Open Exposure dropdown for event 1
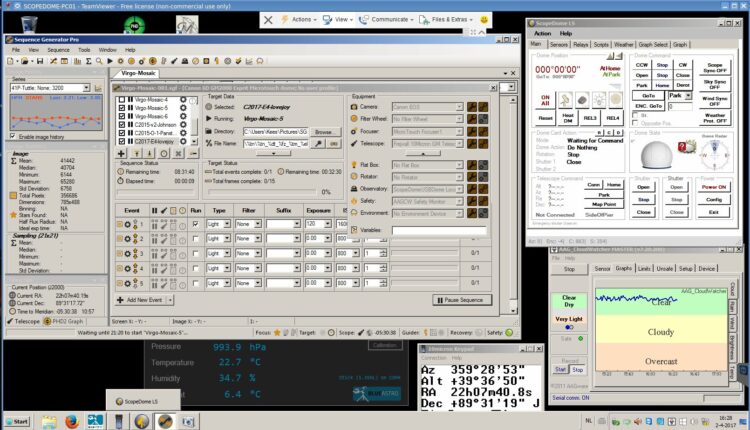This screenshot has height=430, width=750. click(328, 224)
